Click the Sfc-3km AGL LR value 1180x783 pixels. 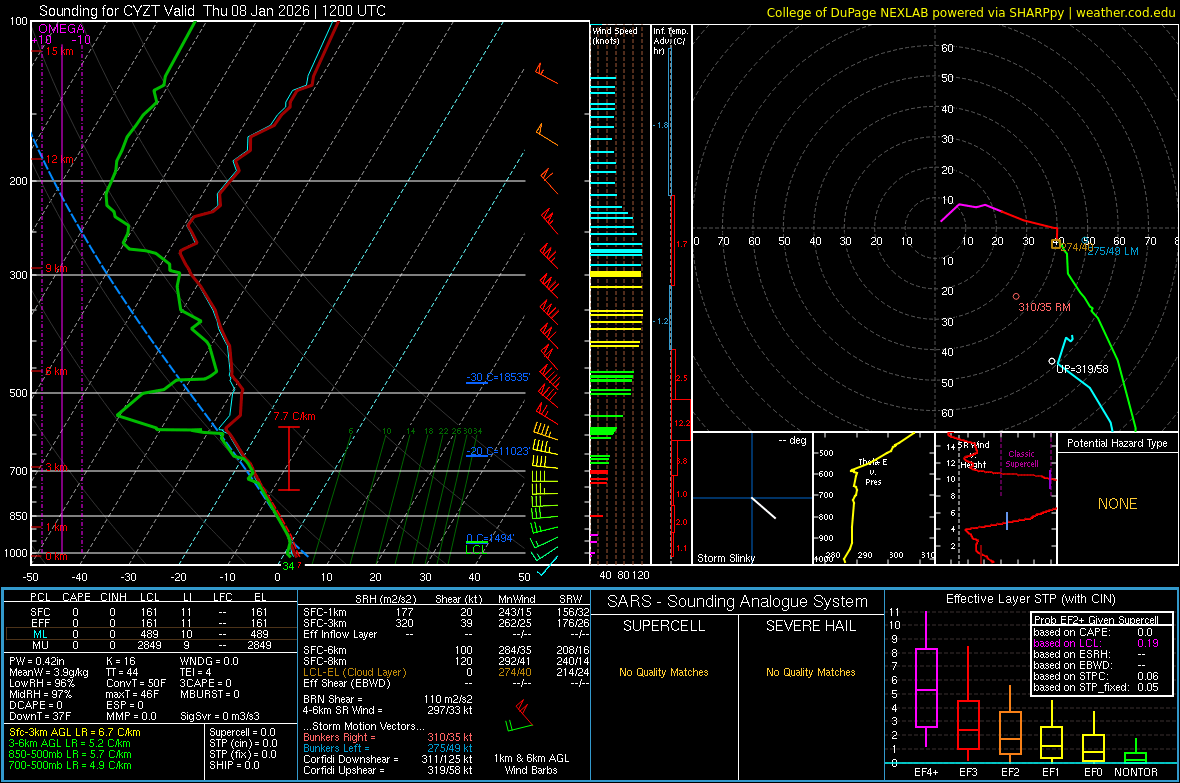pyautogui.click(x=75, y=732)
